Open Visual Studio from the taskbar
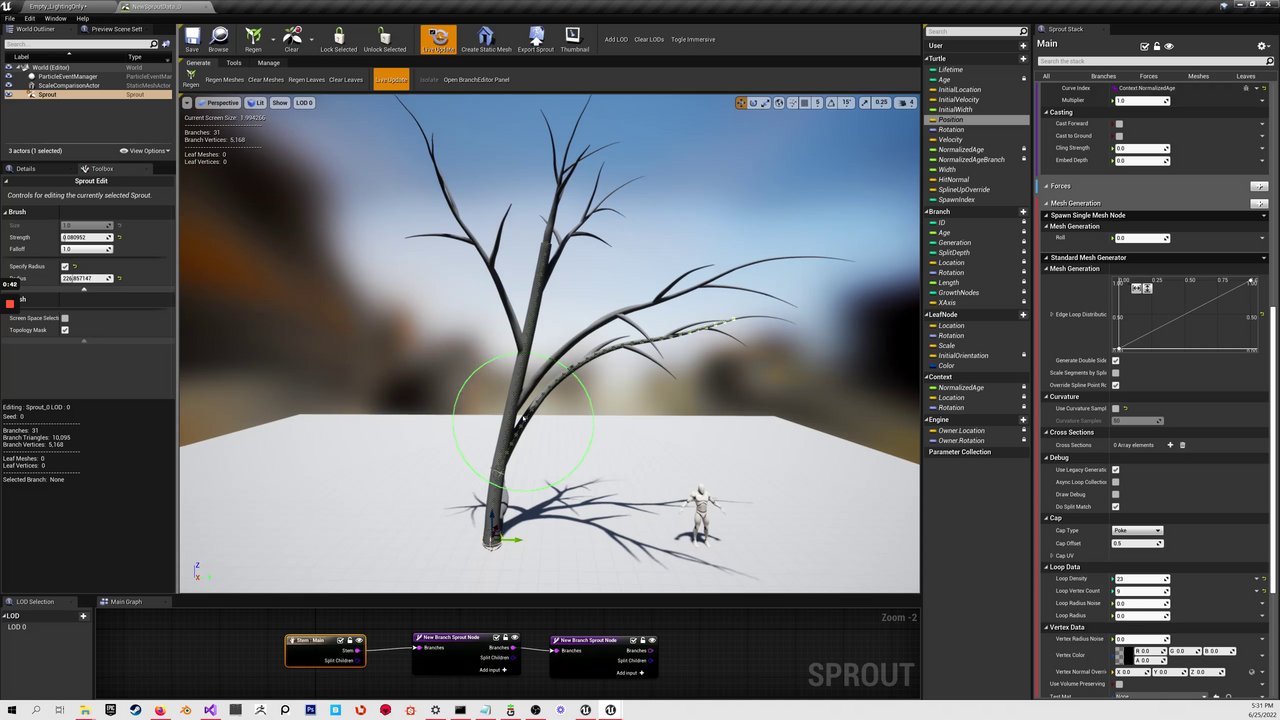Viewport: 1280px width, 720px height. pyautogui.click(x=210, y=710)
